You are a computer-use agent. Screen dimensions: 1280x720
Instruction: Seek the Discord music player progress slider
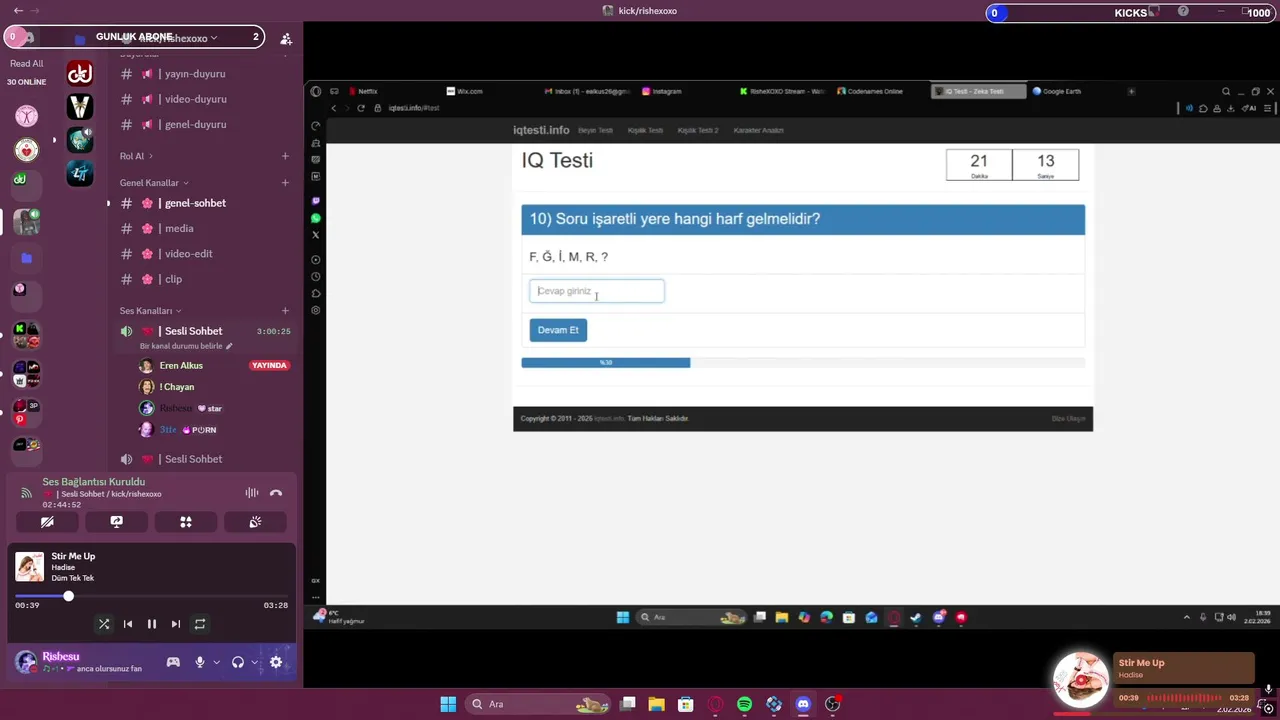(x=151, y=596)
